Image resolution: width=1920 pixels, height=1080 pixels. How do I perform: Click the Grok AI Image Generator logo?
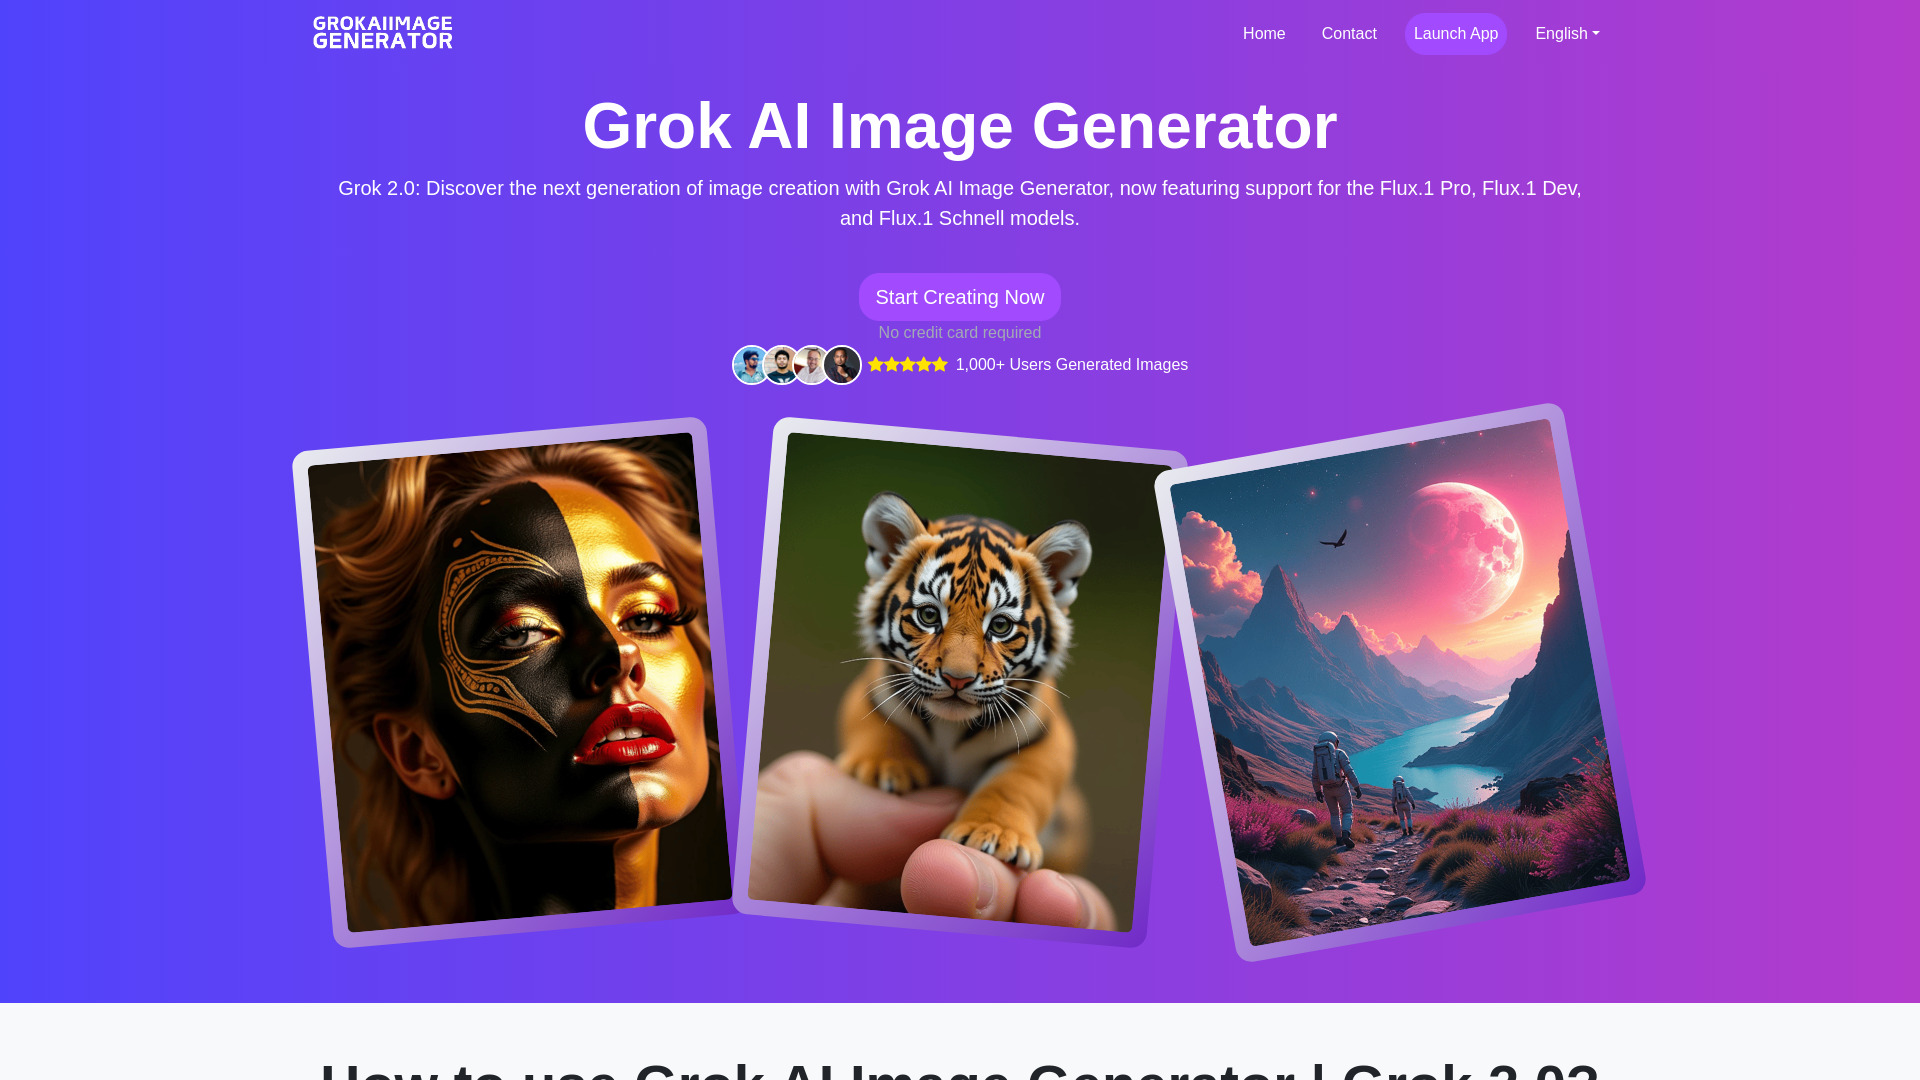(x=381, y=33)
